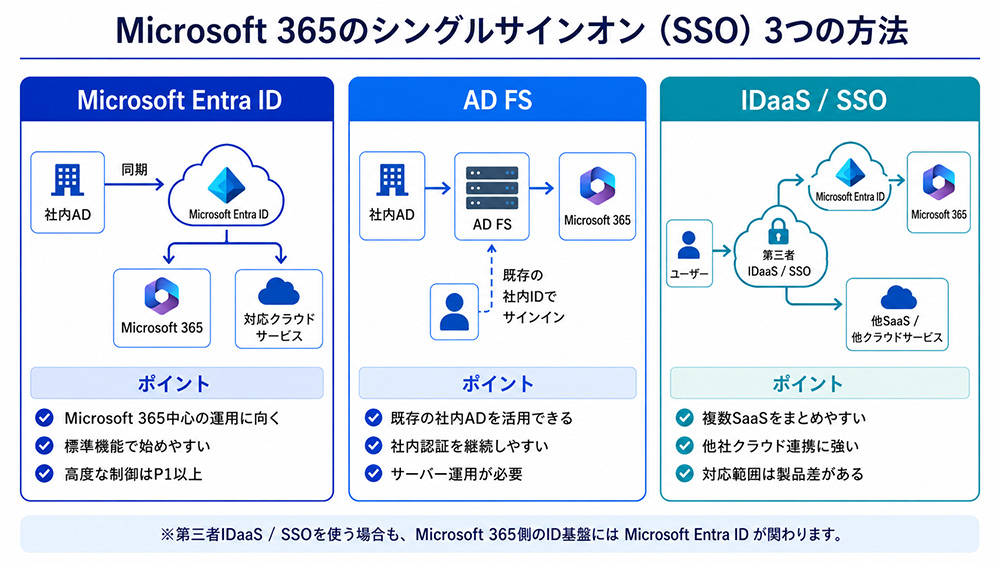Click the Microsoft 365 logo under Entra ID cloud
This screenshot has width=1000, height=563.
(x=162, y=296)
